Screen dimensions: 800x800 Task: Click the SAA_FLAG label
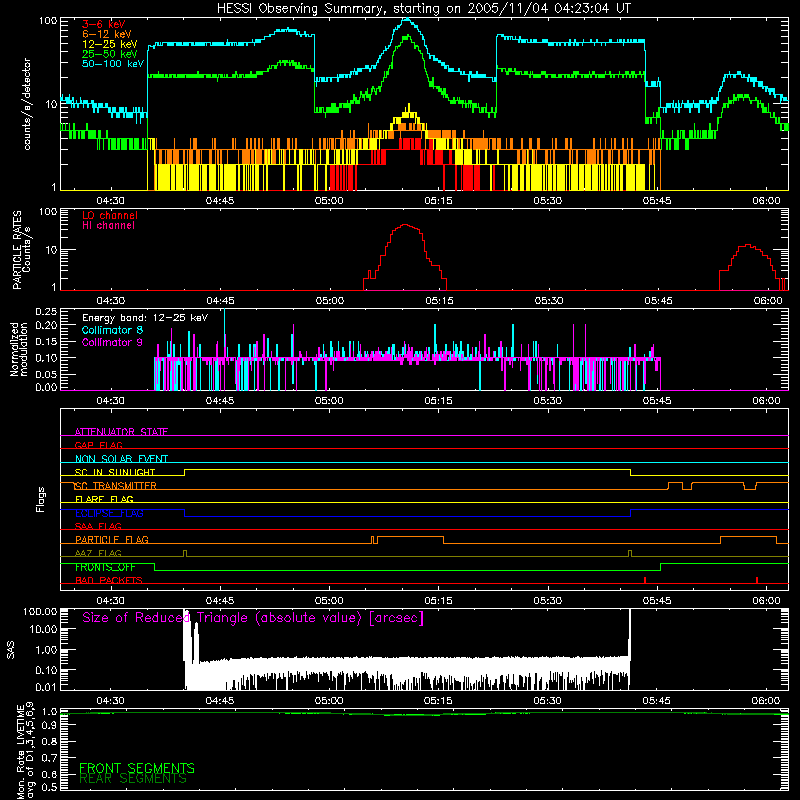(98, 526)
